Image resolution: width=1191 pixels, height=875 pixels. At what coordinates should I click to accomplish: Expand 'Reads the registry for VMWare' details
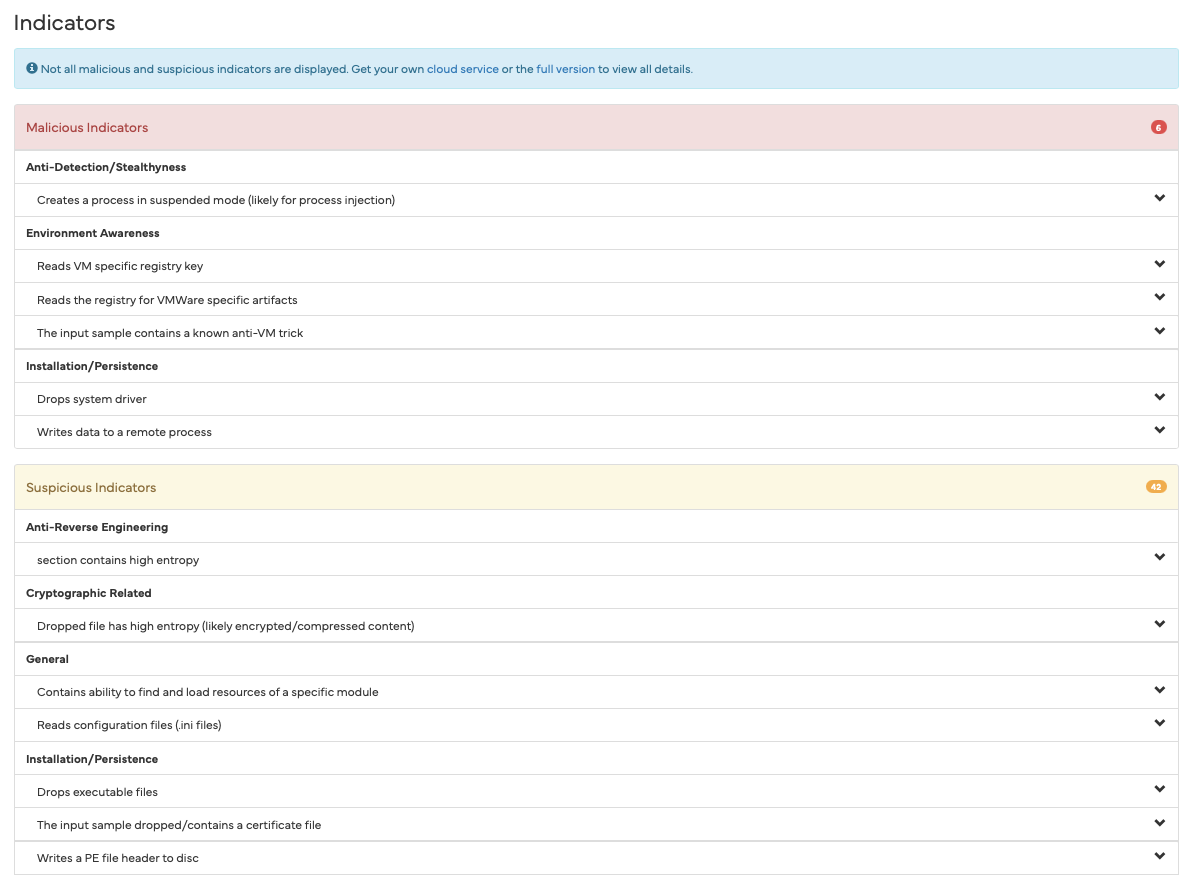pyautogui.click(x=1159, y=297)
